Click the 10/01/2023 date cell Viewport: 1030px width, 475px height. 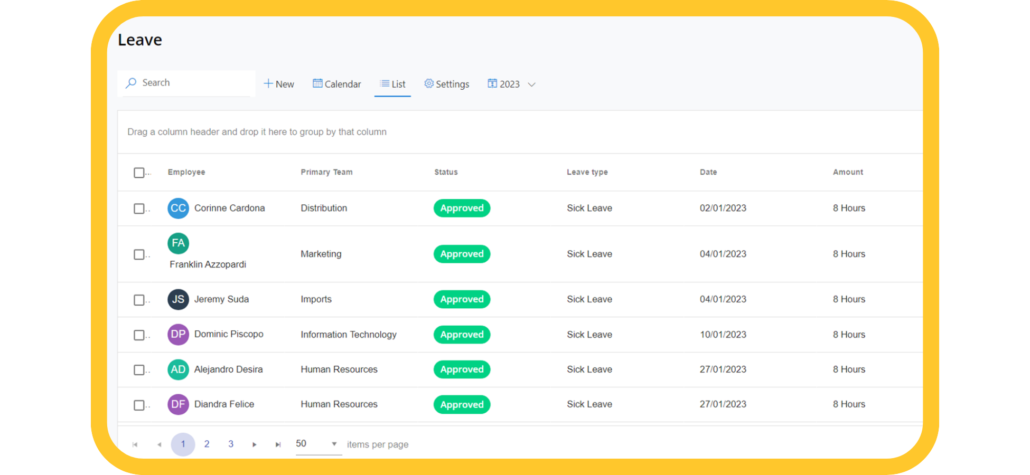pyautogui.click(x=723, y=335)
